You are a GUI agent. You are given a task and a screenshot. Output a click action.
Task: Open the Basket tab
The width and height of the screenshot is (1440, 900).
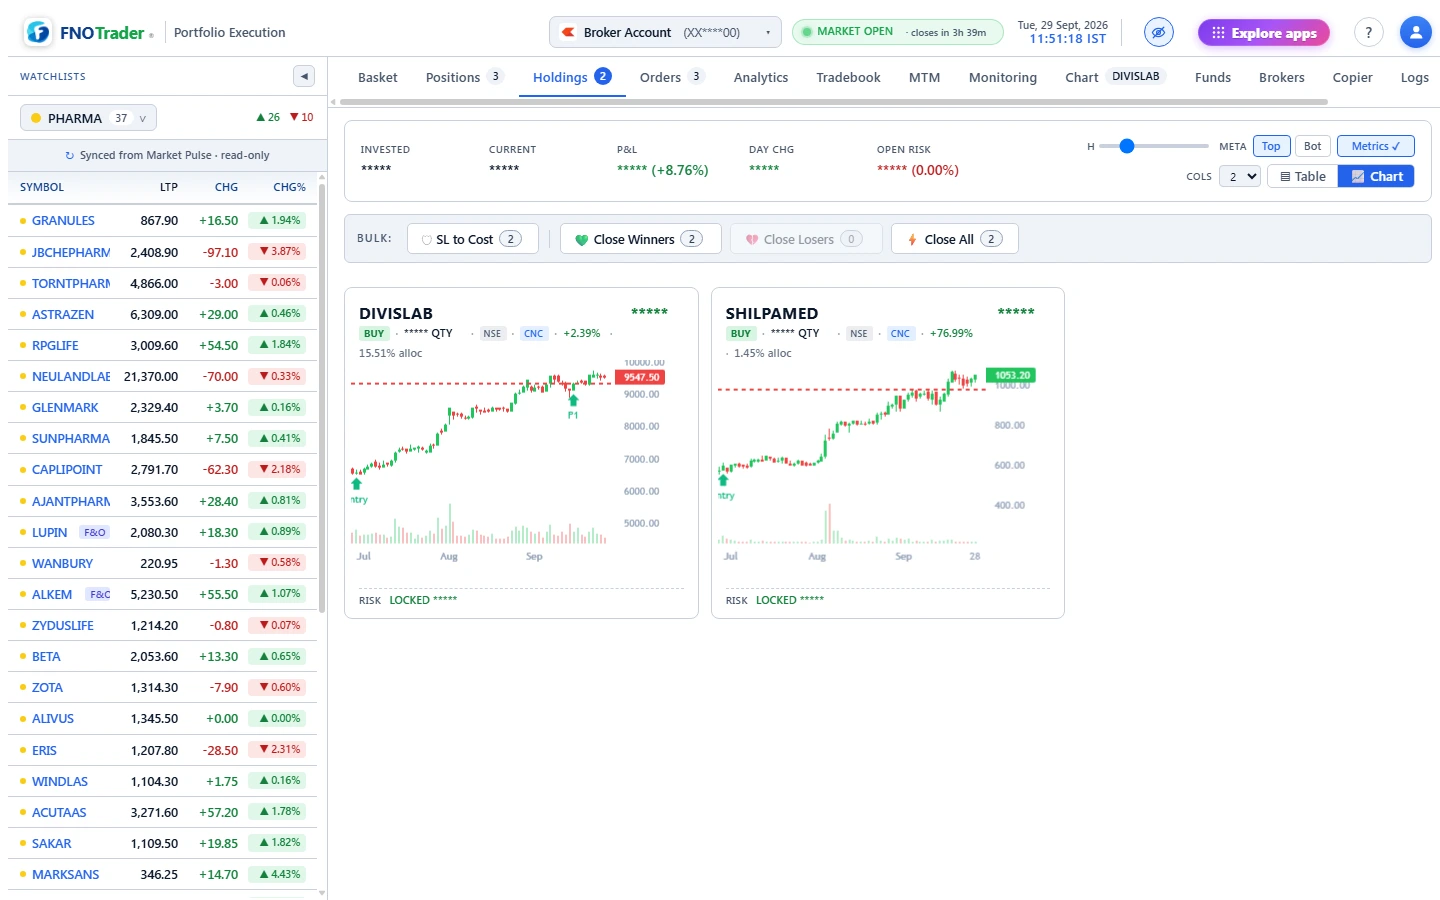(378, 77)
